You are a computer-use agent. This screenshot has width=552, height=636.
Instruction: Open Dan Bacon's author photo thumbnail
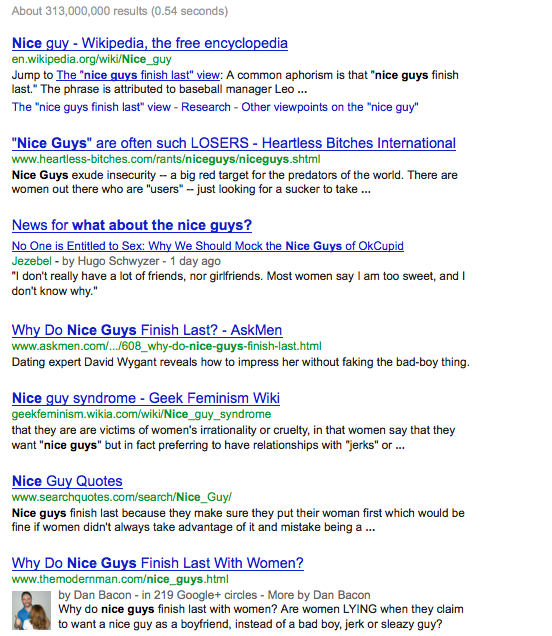coord(31,610)
